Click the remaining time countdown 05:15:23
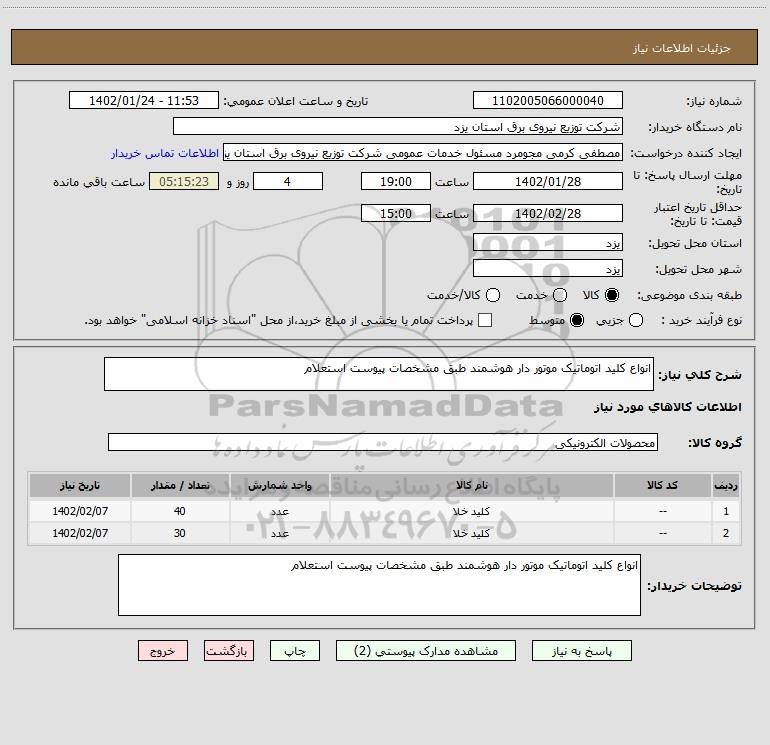The height and width of the screenshot is (745, 770). (184, 181)
